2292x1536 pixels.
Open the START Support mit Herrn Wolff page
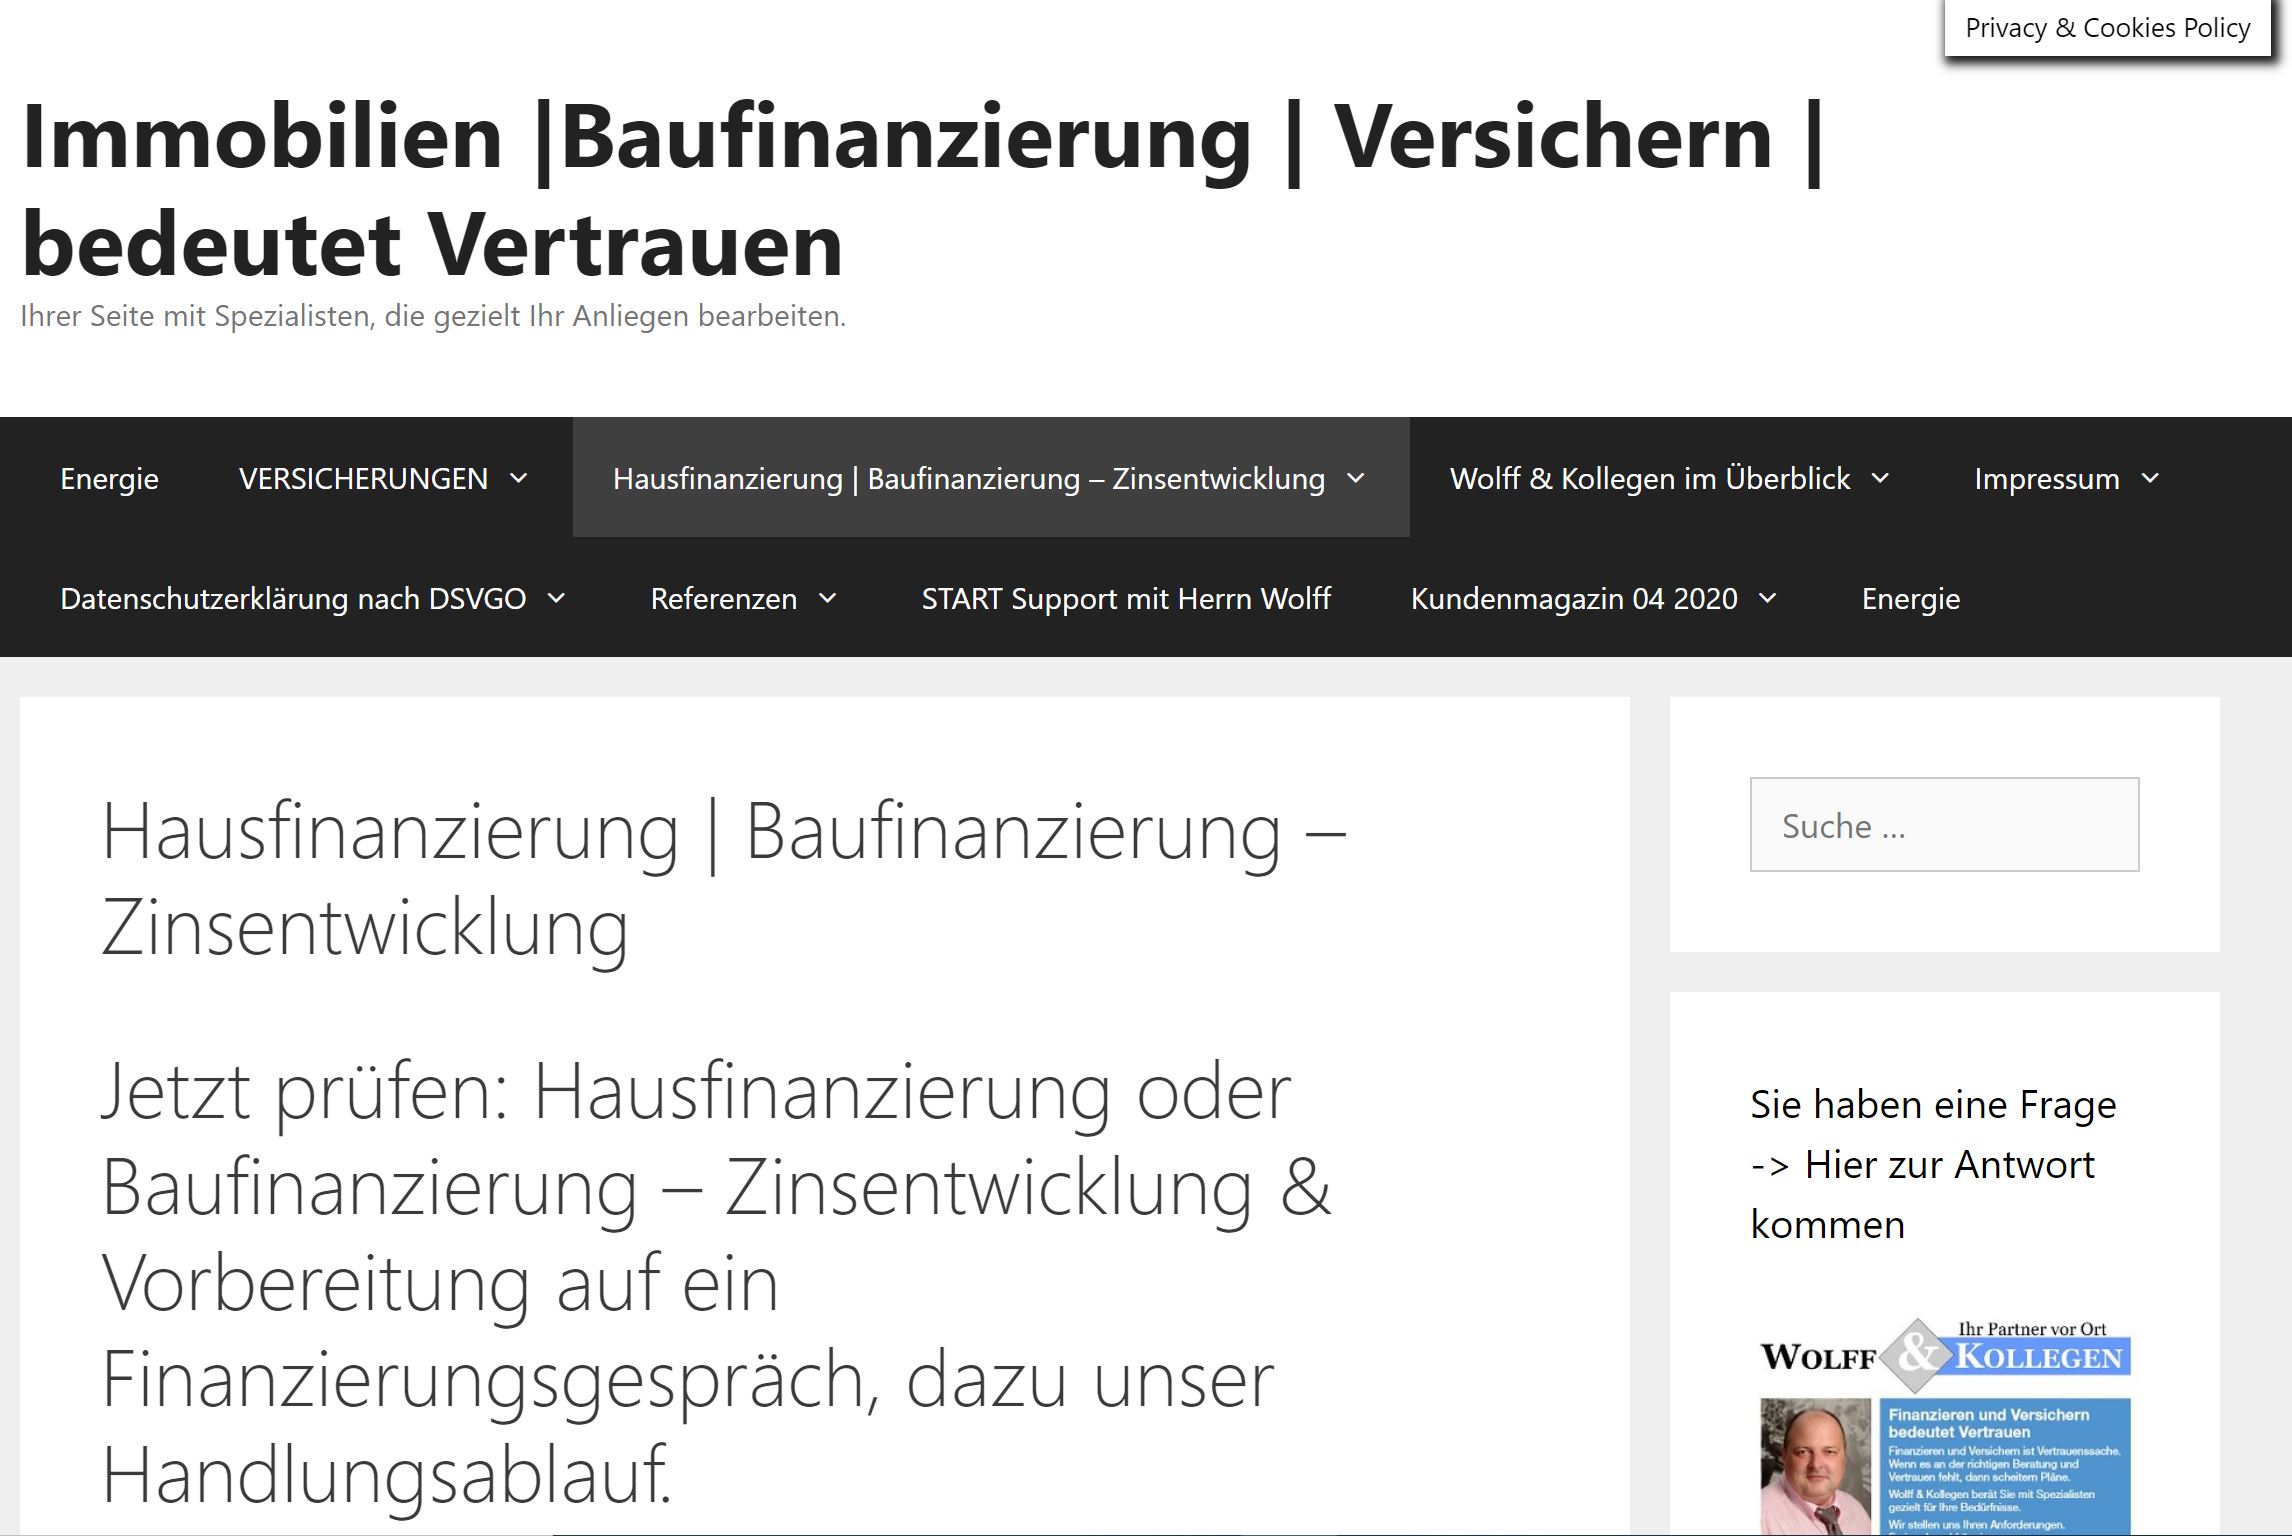[1125, 598]
